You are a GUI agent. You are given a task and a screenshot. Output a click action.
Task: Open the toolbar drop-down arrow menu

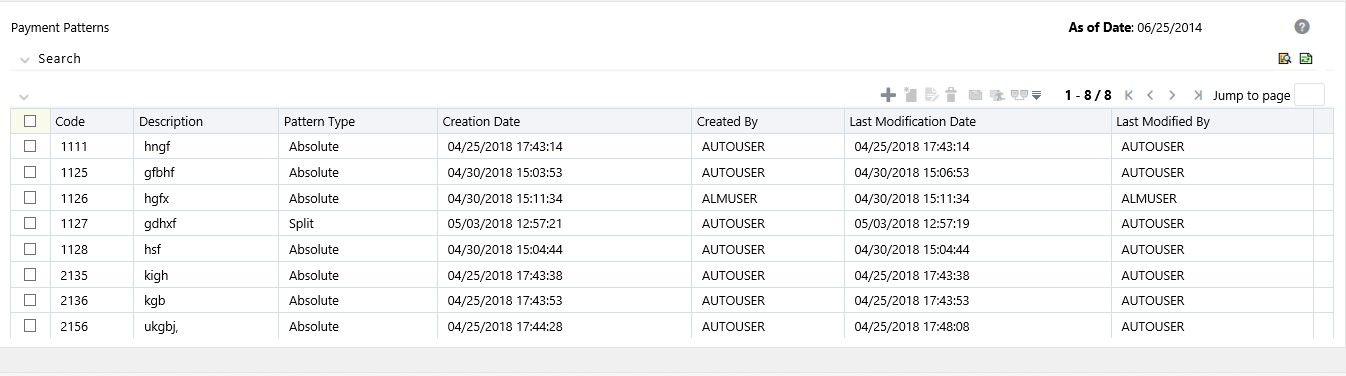click(1036, 96)
